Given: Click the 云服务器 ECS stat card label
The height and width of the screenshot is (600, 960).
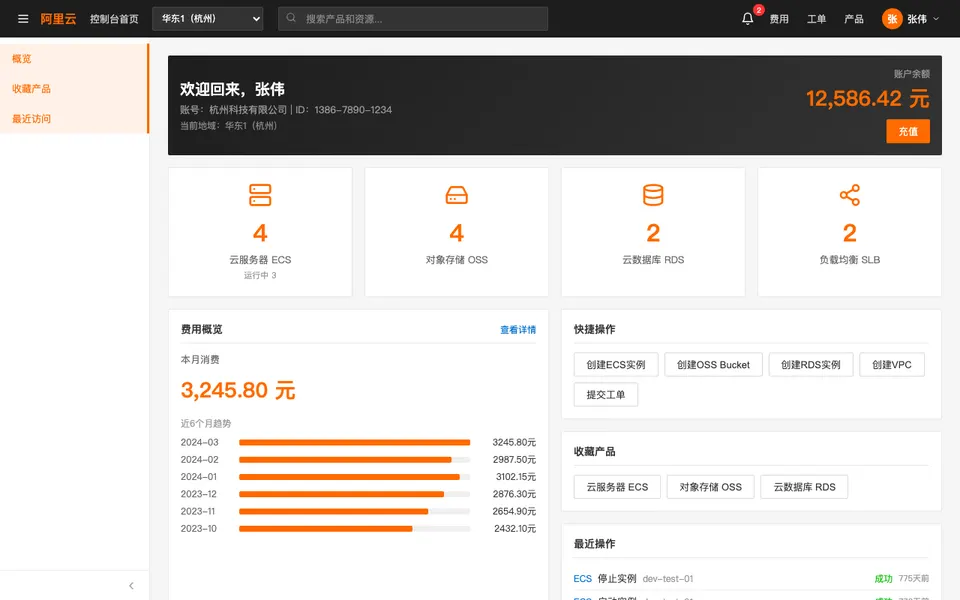Looking at the screenshot, I should (x=260, y=260).
